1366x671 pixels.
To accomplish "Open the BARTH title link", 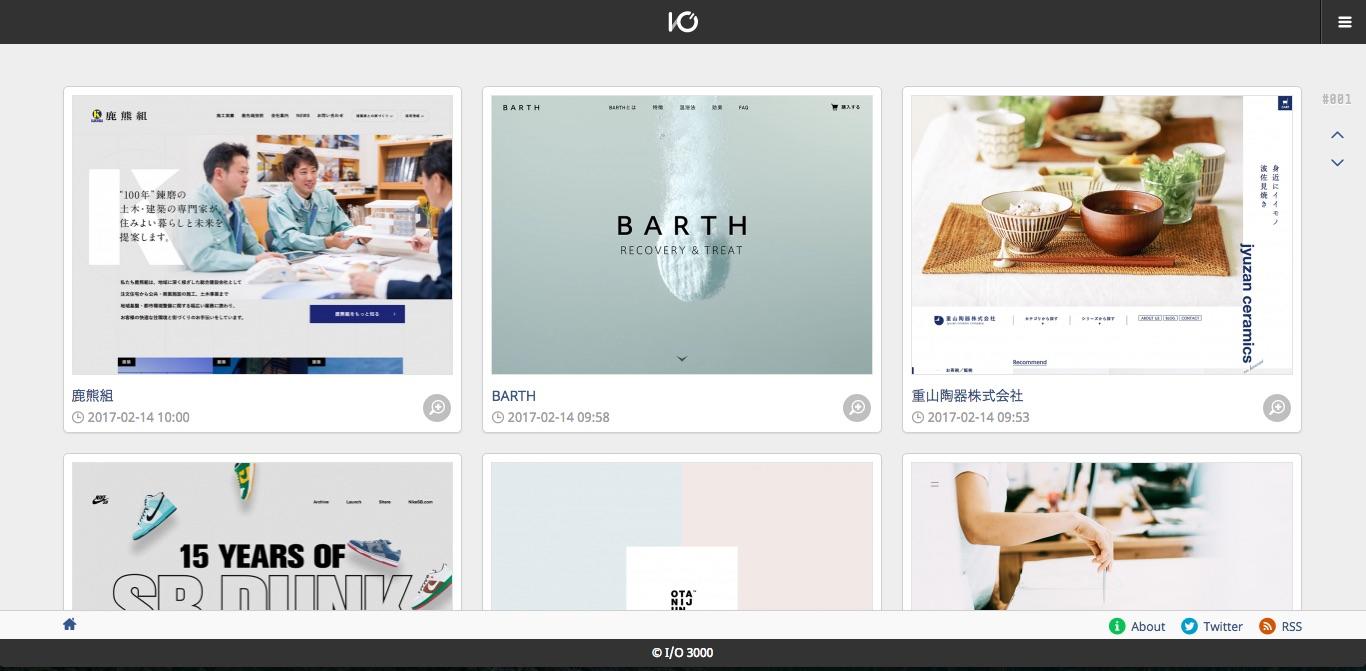I will 514,396.
